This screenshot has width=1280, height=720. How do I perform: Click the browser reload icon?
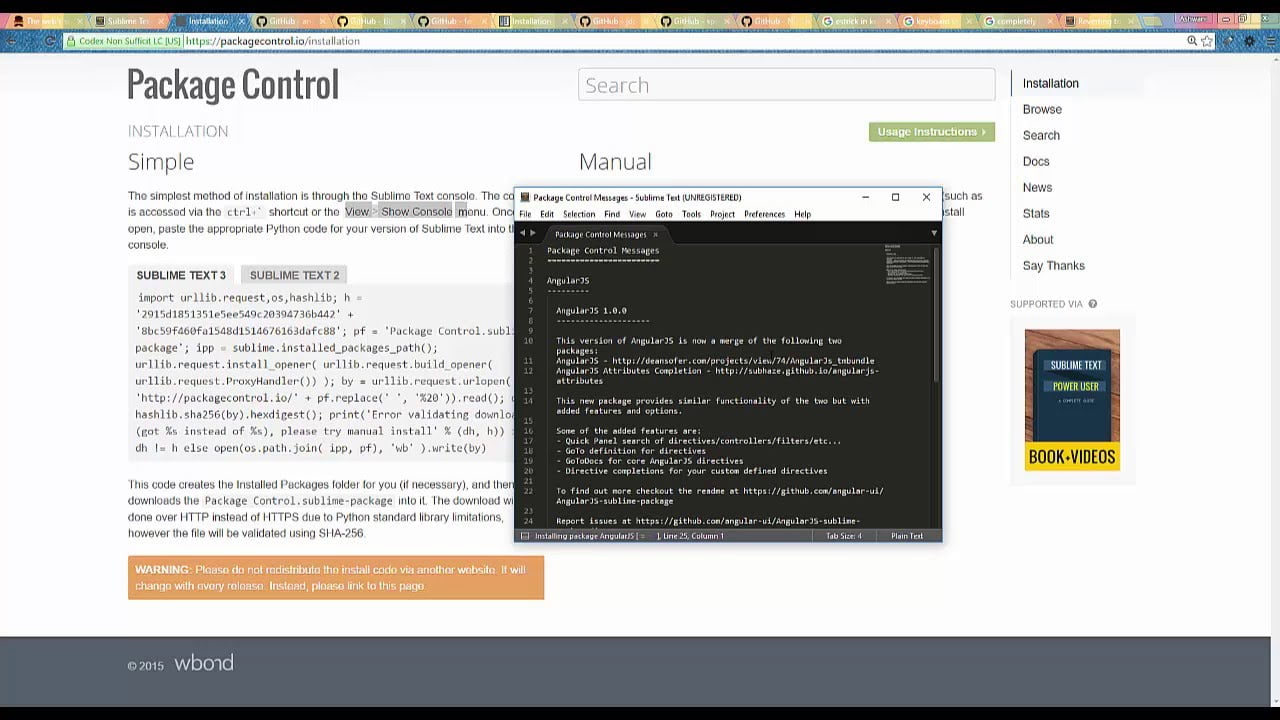point(50,41)
